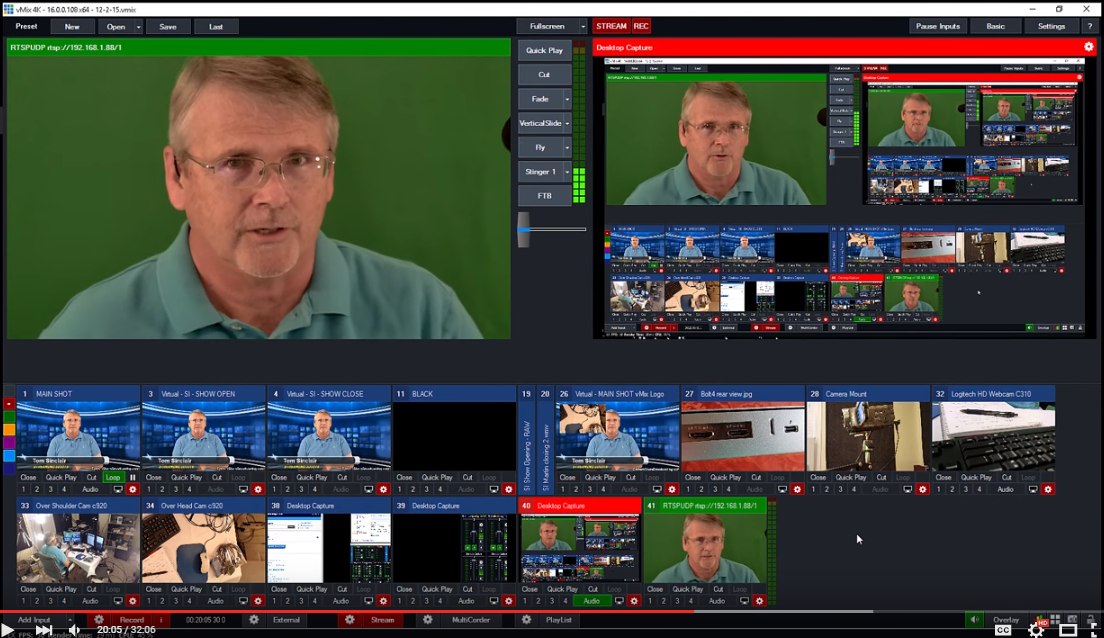1104x638 pixels.
Task: Open the red gear on Desktop Capture preview header
Action: [x=1088, y=46]
